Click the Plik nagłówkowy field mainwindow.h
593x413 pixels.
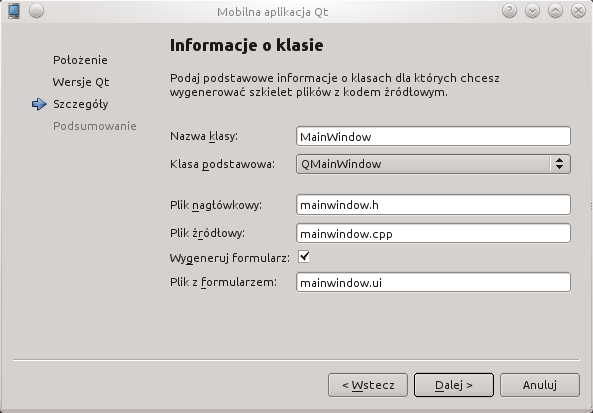pyautogui.click(x=433, y=205)
